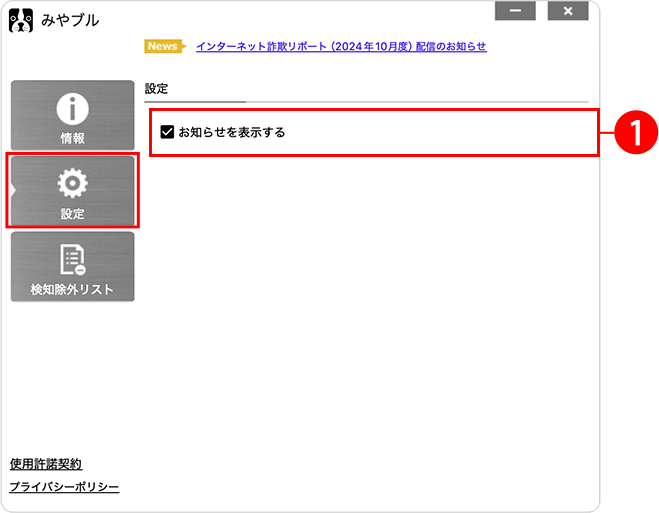Click the gear icon on 設定
Image resolution: width=659 pixels, height=513 pixels.
click(x=72, y=183)
